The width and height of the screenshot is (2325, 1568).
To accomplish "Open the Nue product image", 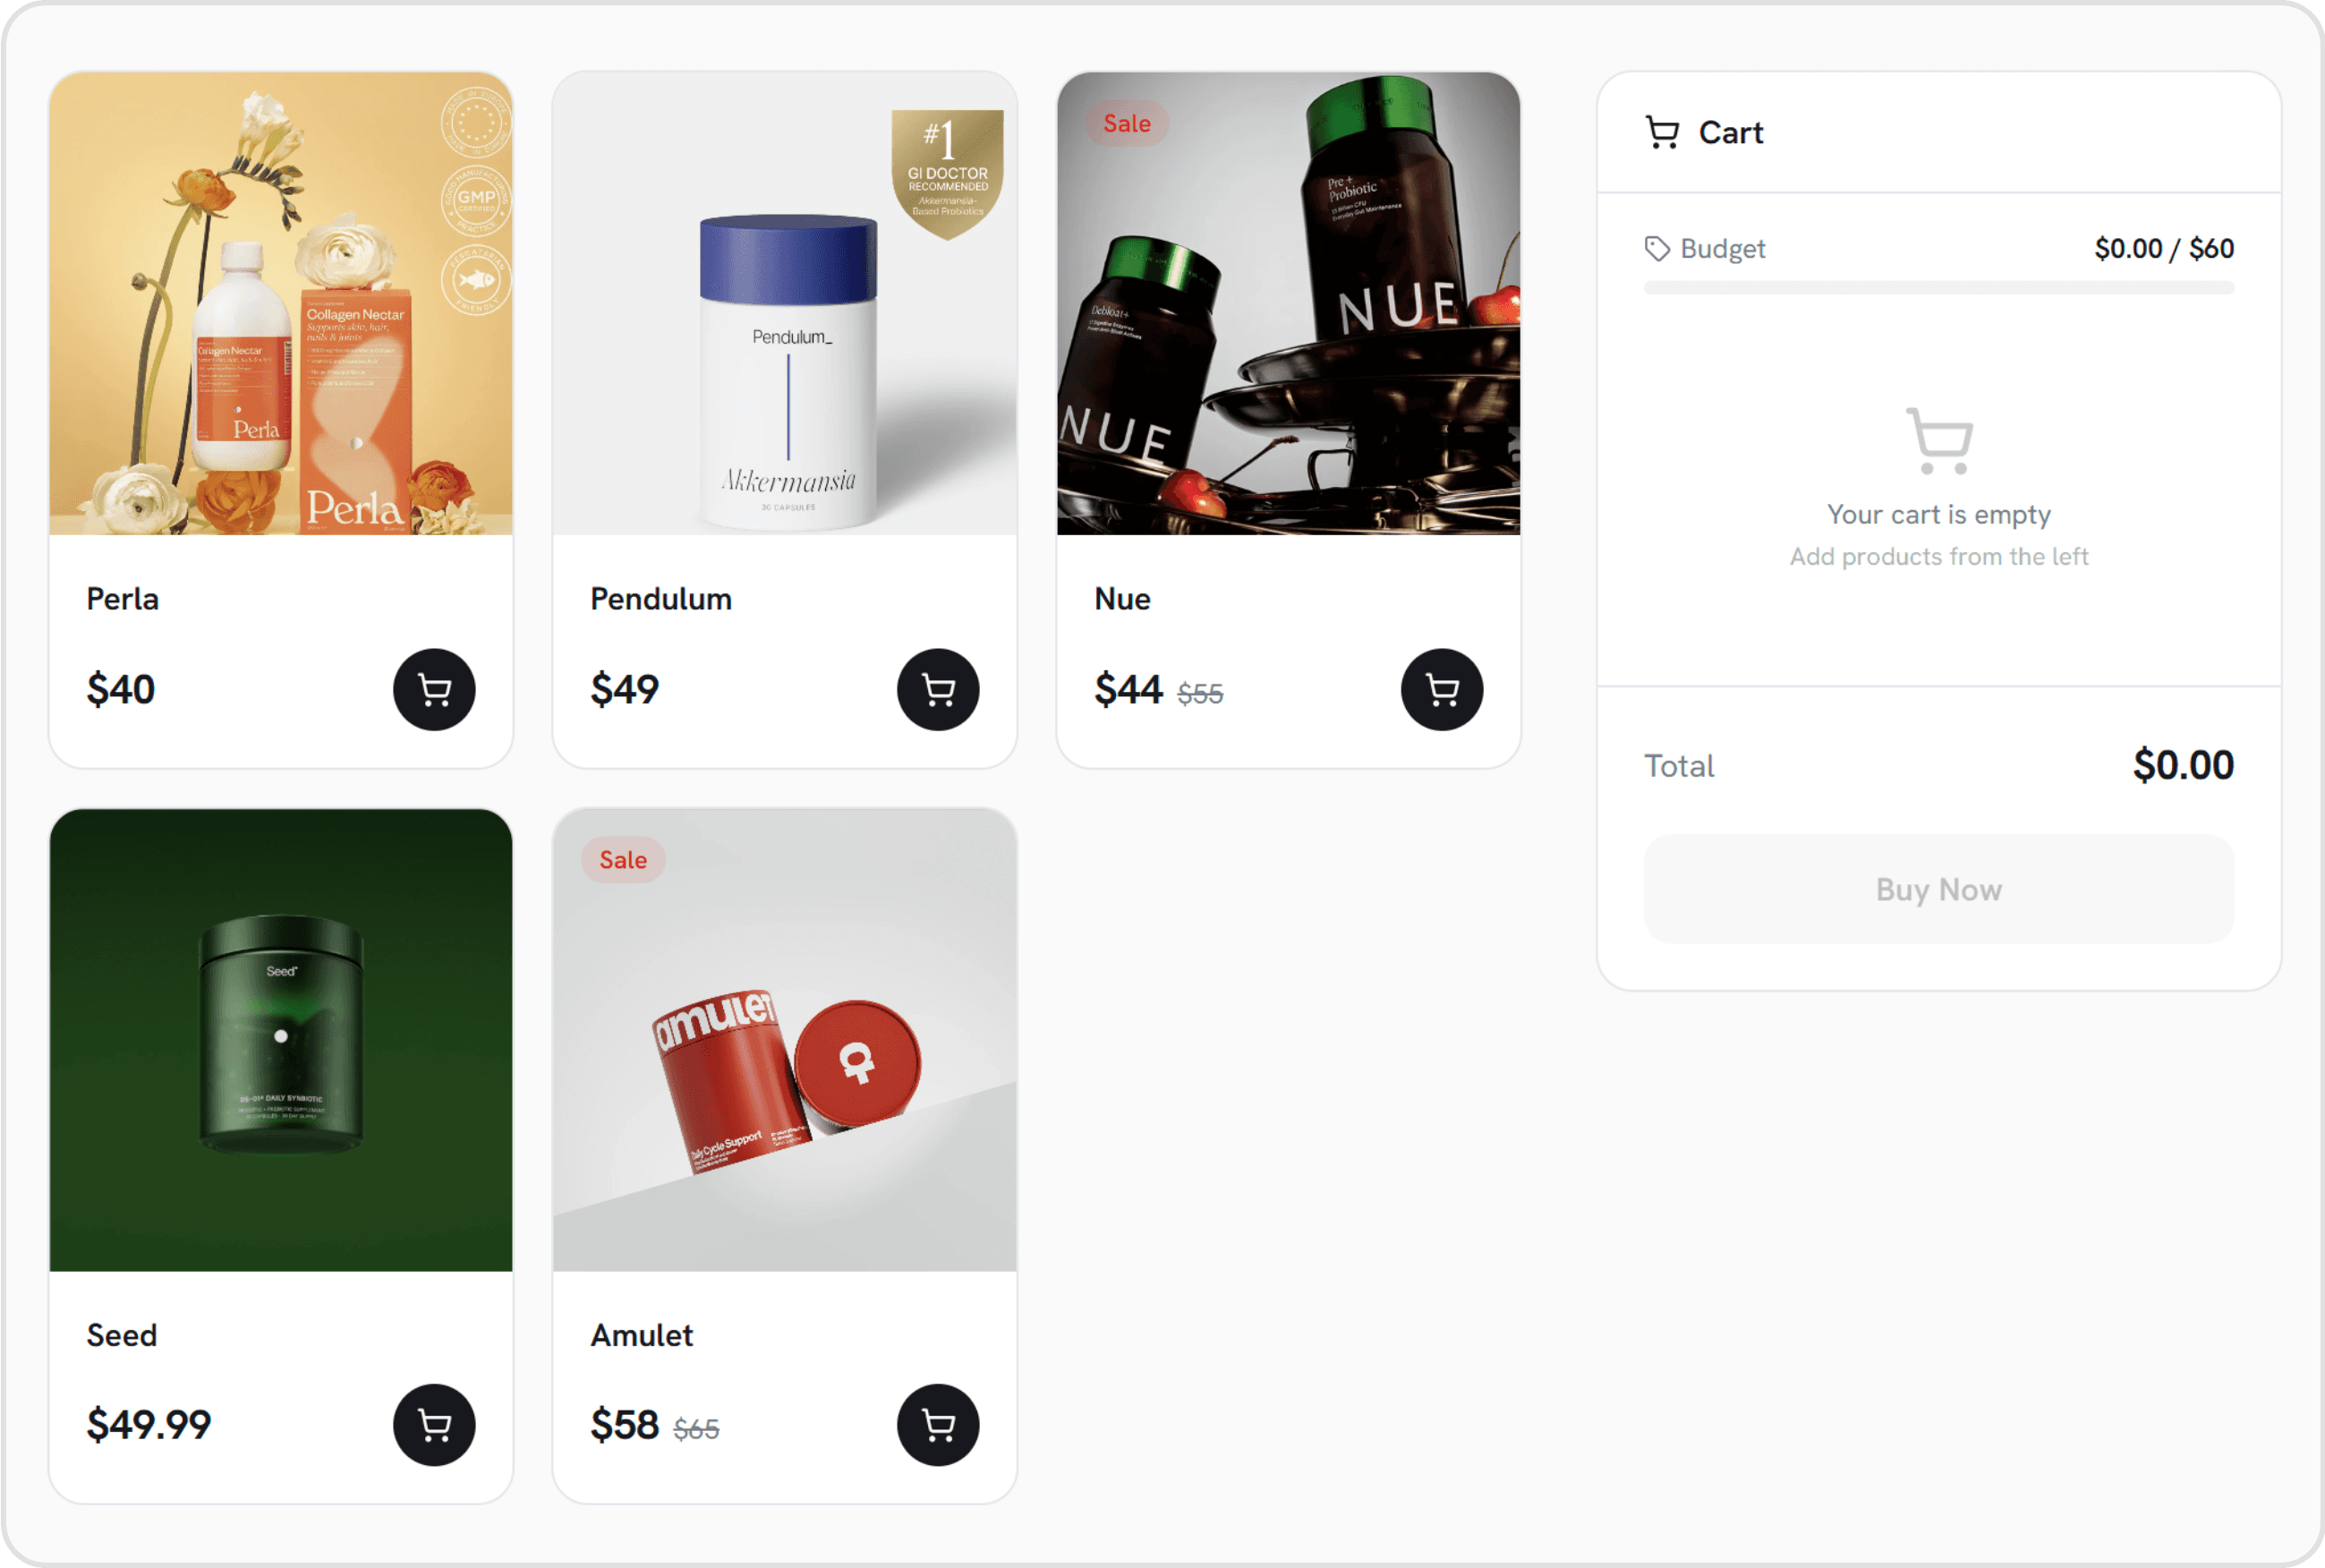I will 1289,303.
